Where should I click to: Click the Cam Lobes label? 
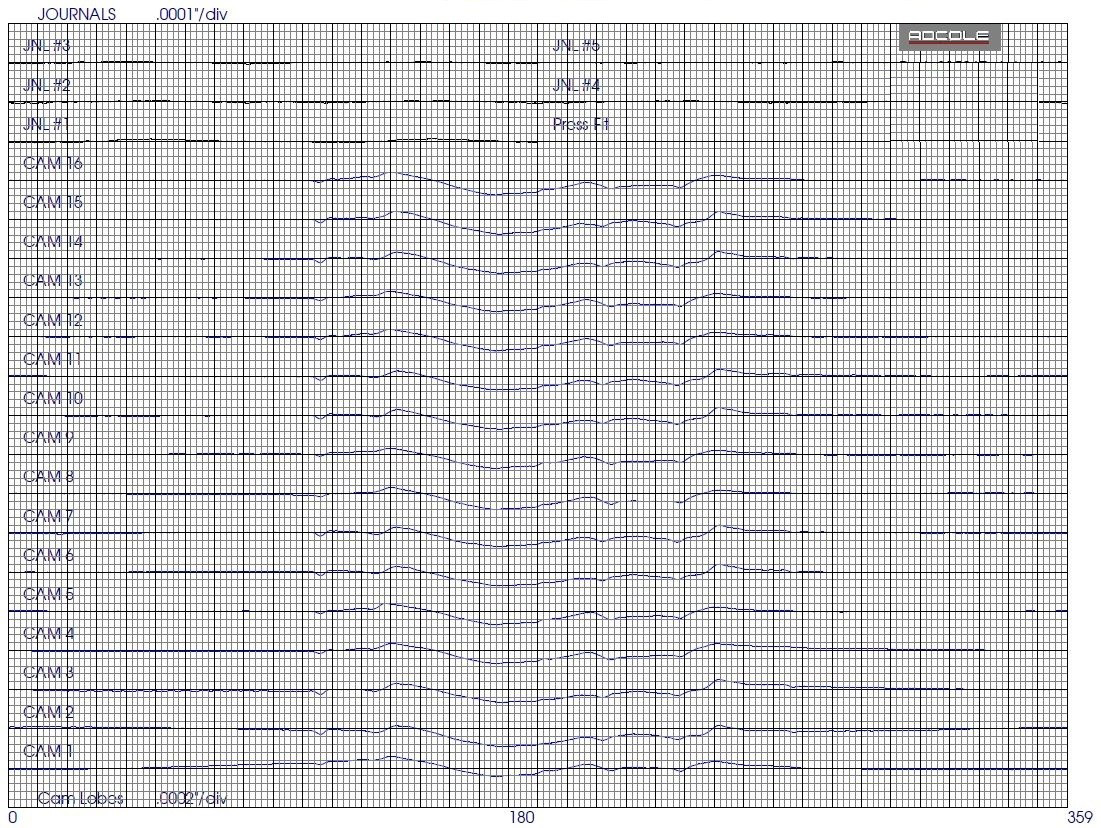click(x=81, y=798)
